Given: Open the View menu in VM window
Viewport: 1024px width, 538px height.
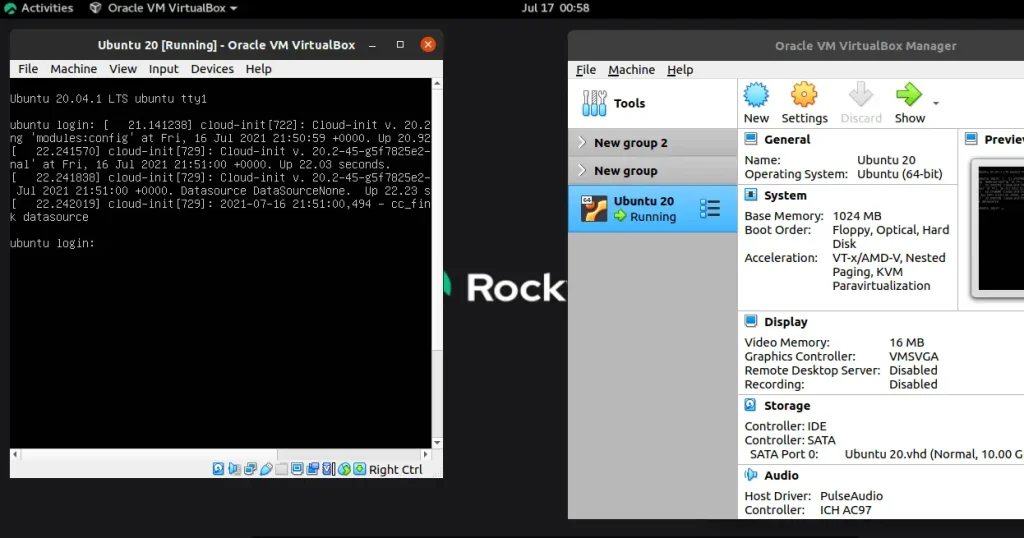Looking at the screenshot, I should 123,69.
